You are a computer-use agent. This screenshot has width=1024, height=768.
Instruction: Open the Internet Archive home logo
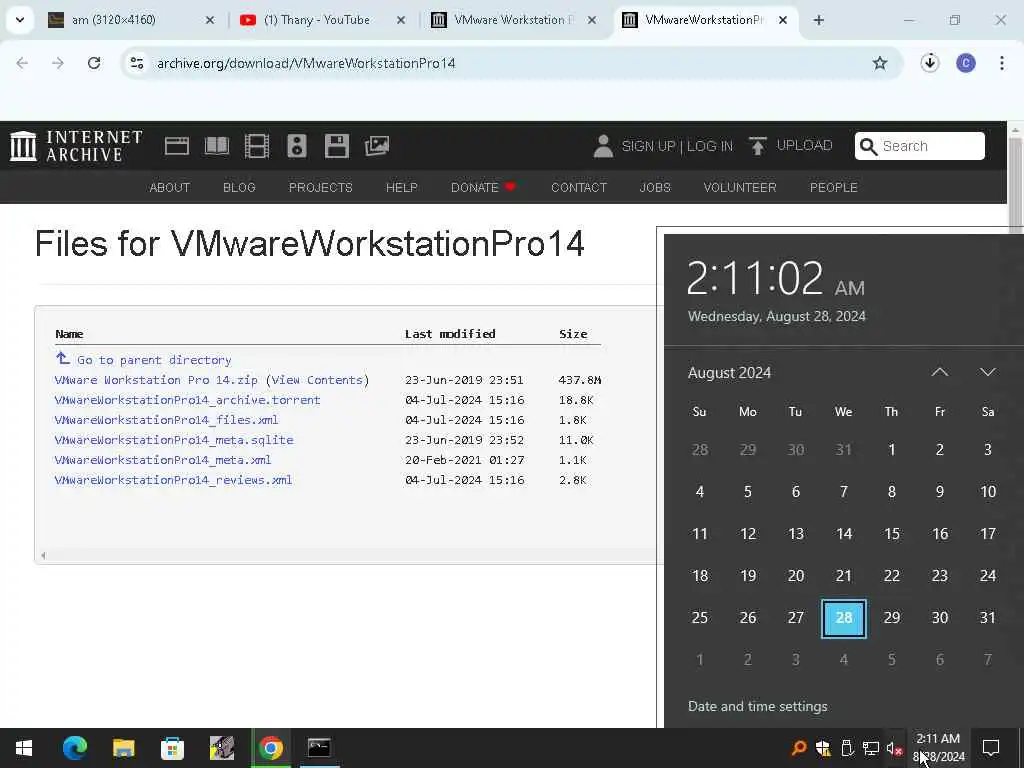tap(76, 146)
